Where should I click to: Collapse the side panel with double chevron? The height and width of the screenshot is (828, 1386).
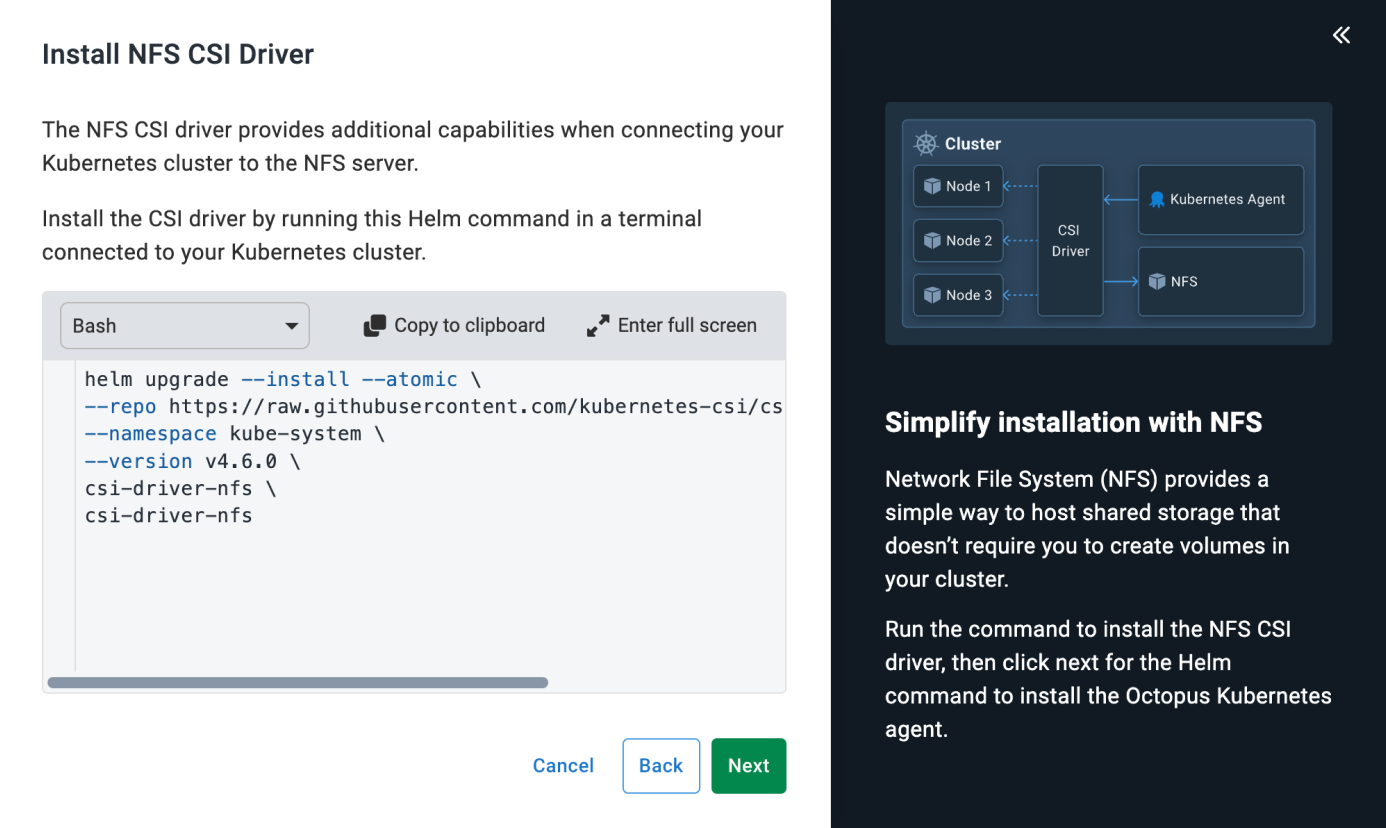click(1341, 36)
